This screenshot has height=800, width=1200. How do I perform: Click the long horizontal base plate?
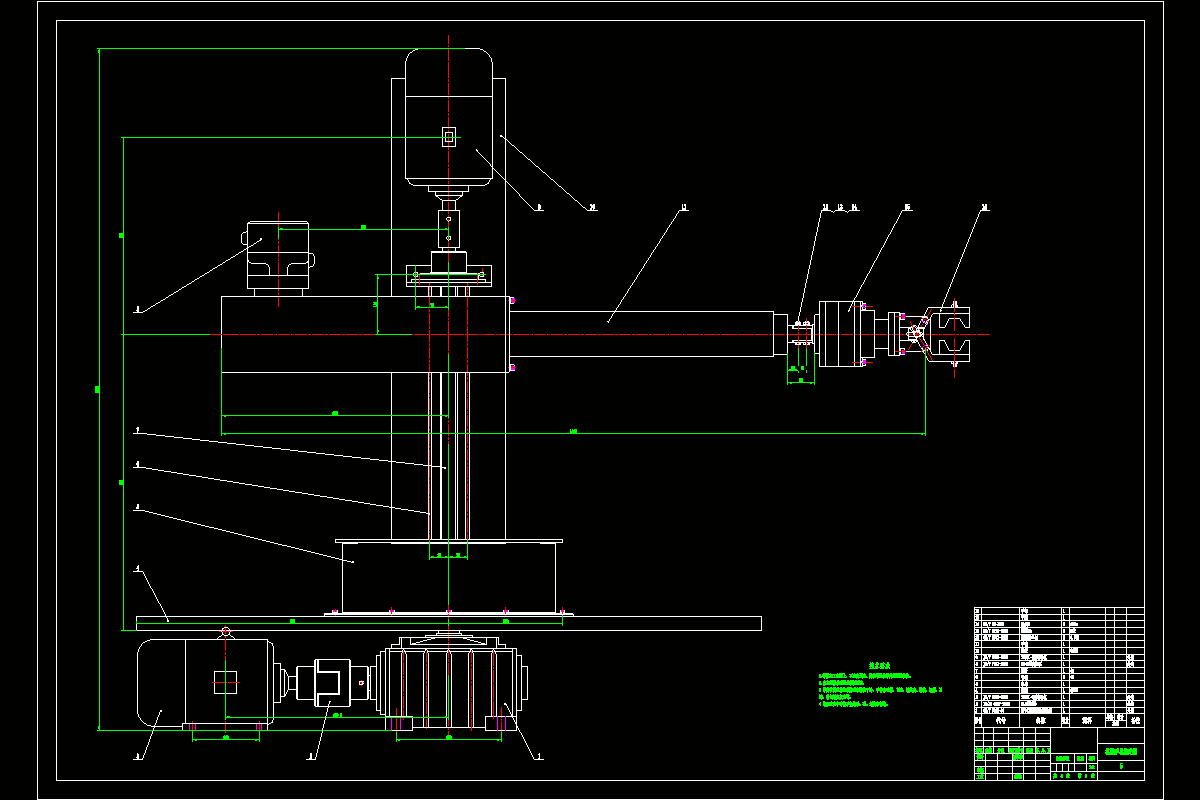coord(448,623)
